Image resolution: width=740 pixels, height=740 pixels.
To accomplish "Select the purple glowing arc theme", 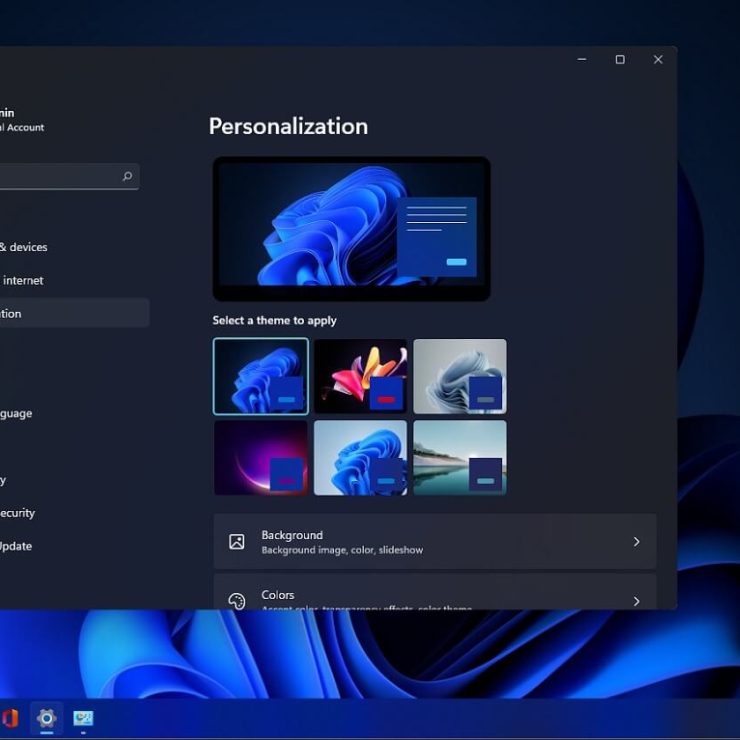I will pyautogui.click(x=261, y=458).
